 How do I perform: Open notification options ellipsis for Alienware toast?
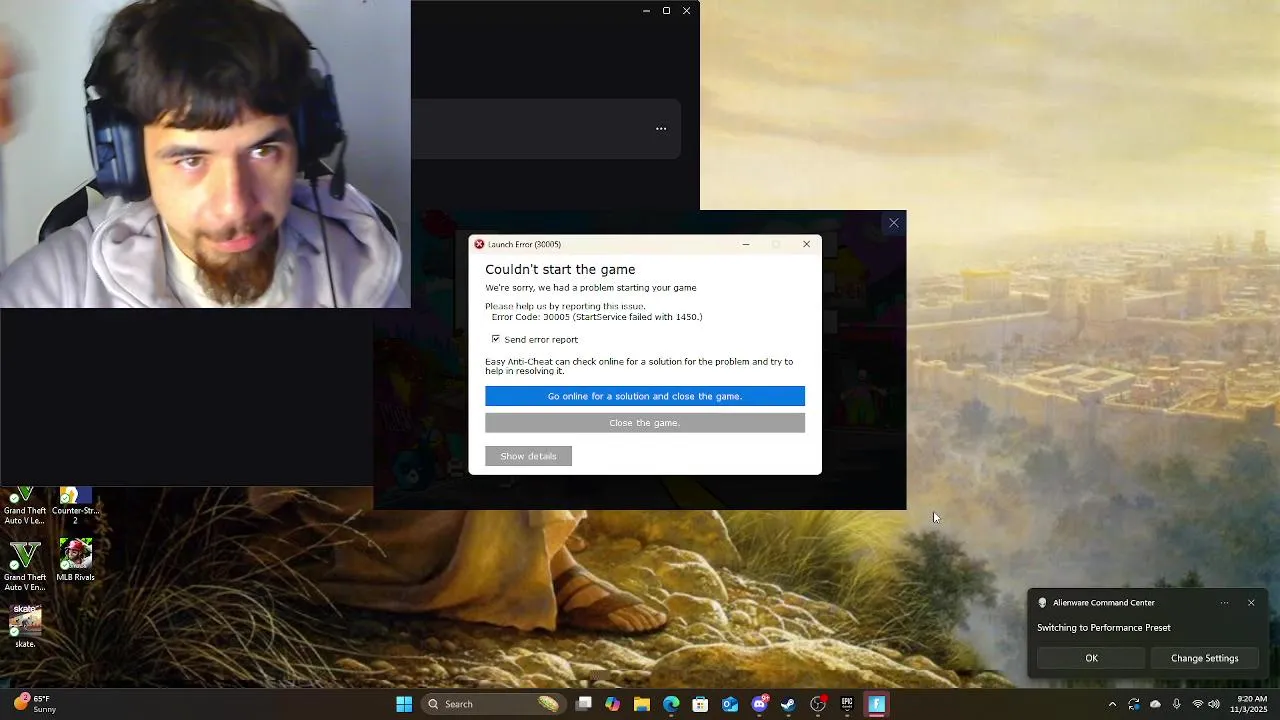(1225, 603)
